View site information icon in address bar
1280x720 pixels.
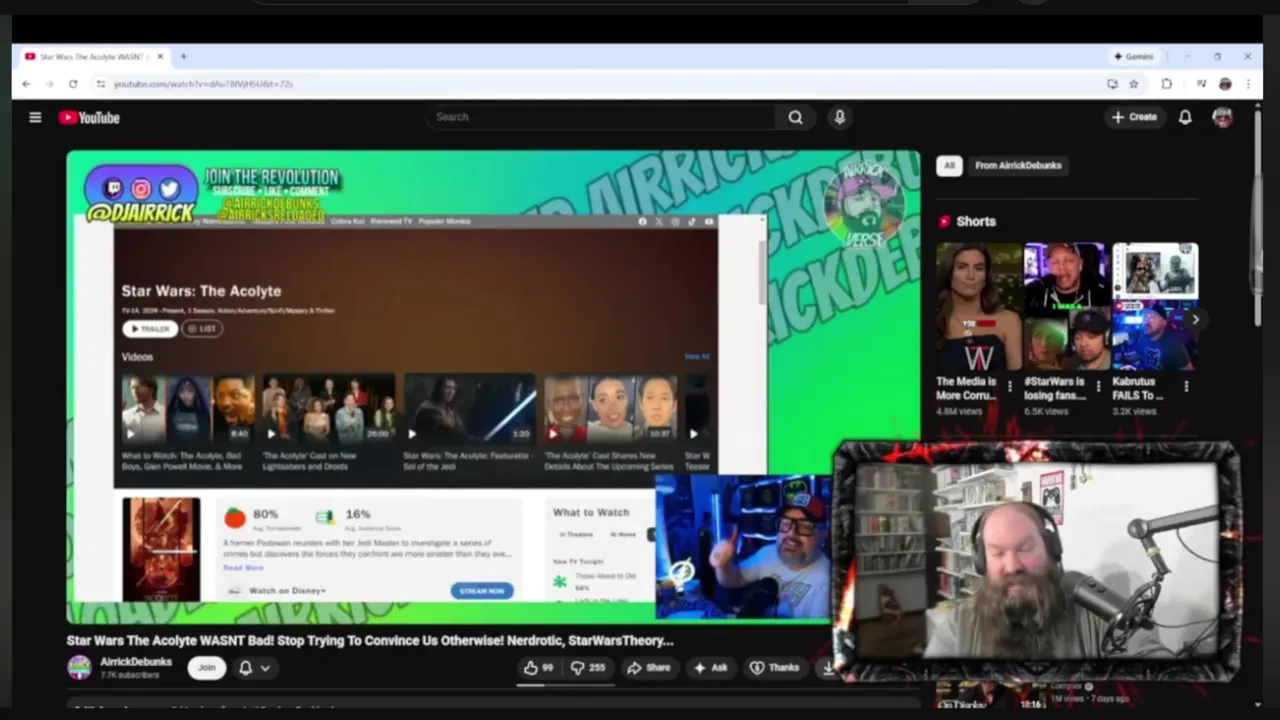click(100, 84)
